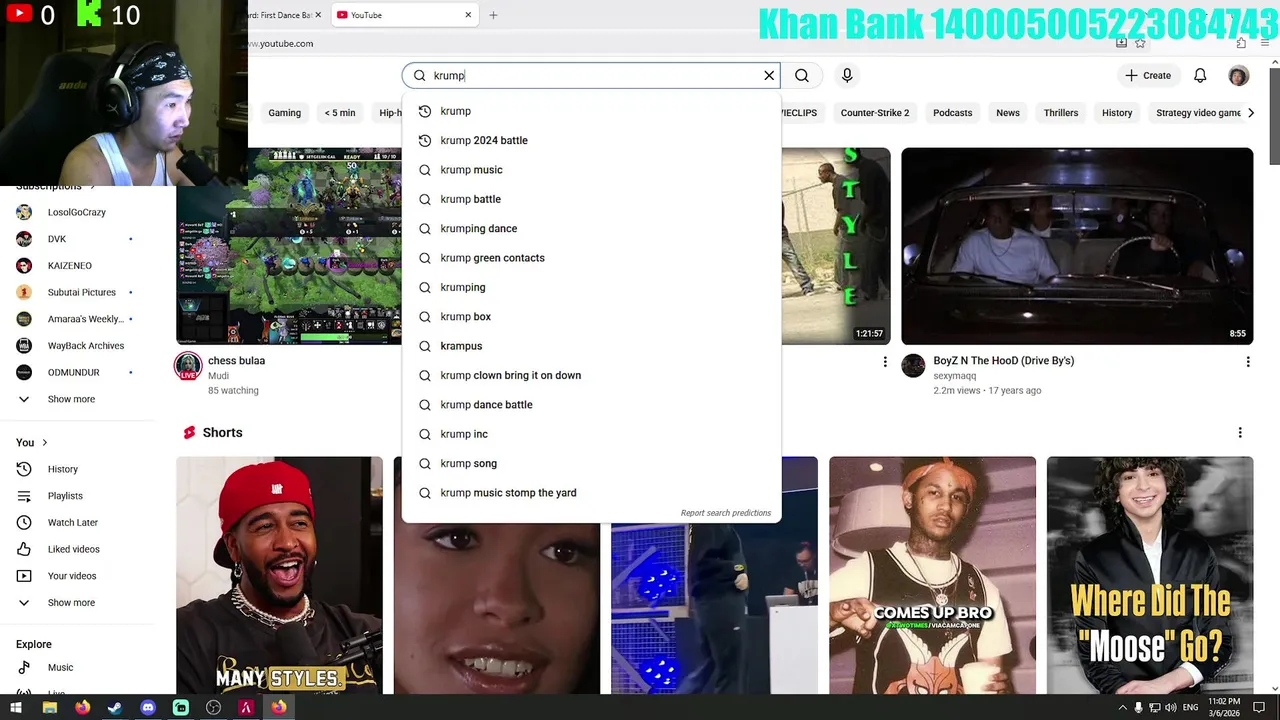Open BoyZ N The HooD video thumbnail
The height and width of the screenshot is (720, 1280).
coord(1077,246)
